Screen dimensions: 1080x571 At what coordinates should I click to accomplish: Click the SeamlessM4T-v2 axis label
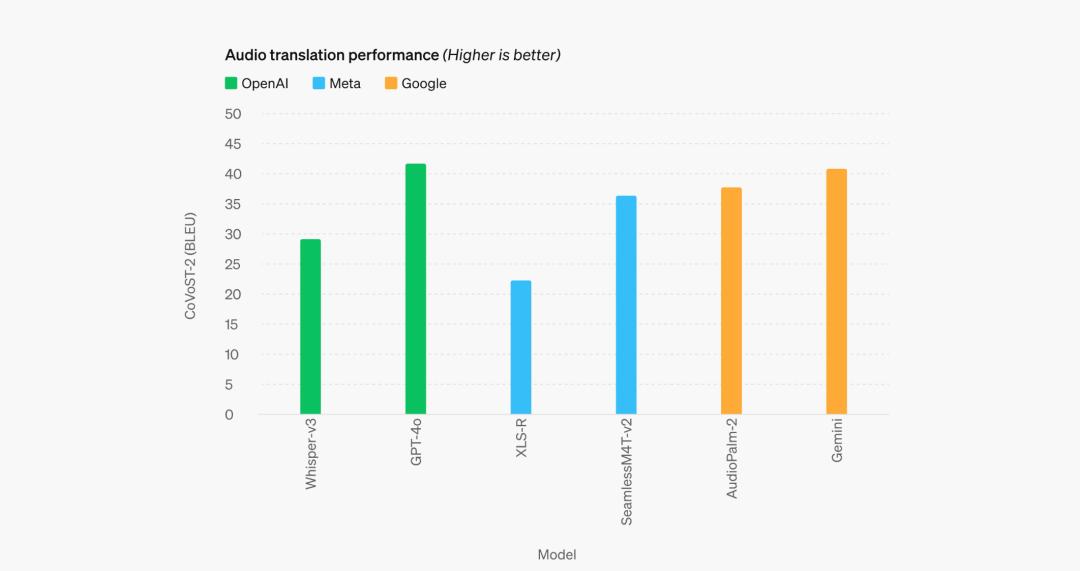pyautogui.click(x=626, y=472)
